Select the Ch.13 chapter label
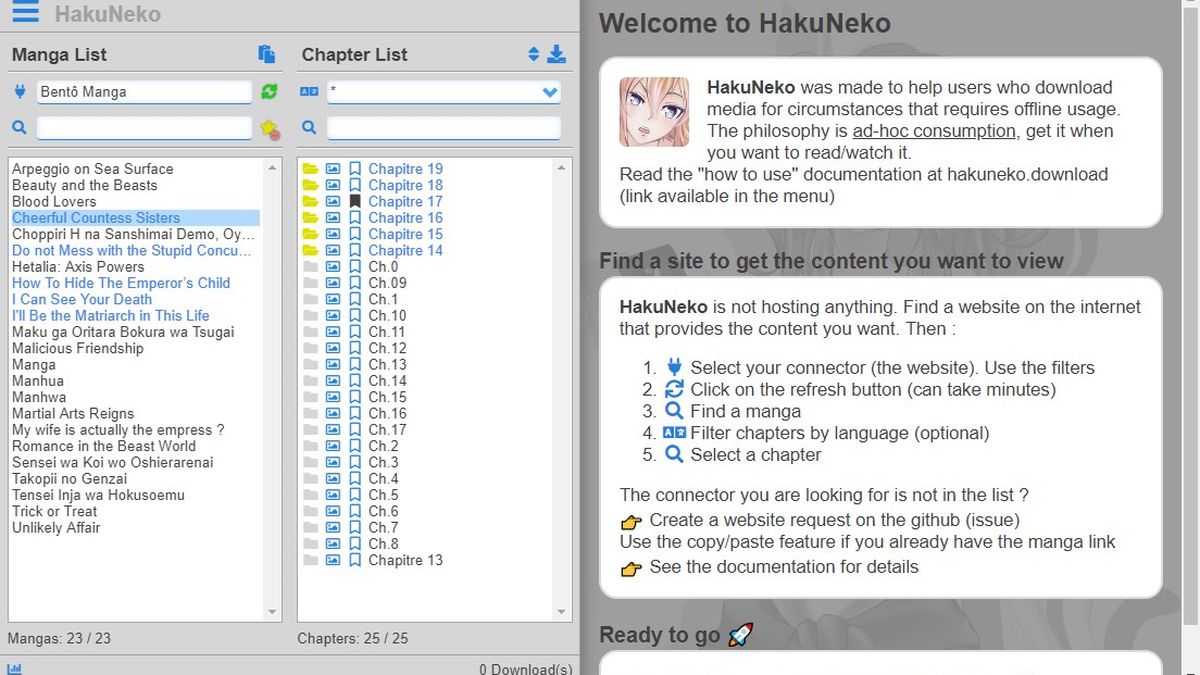Image resolution: width=1200 pixels, height=675 pixels. click(x=387, y=365)
